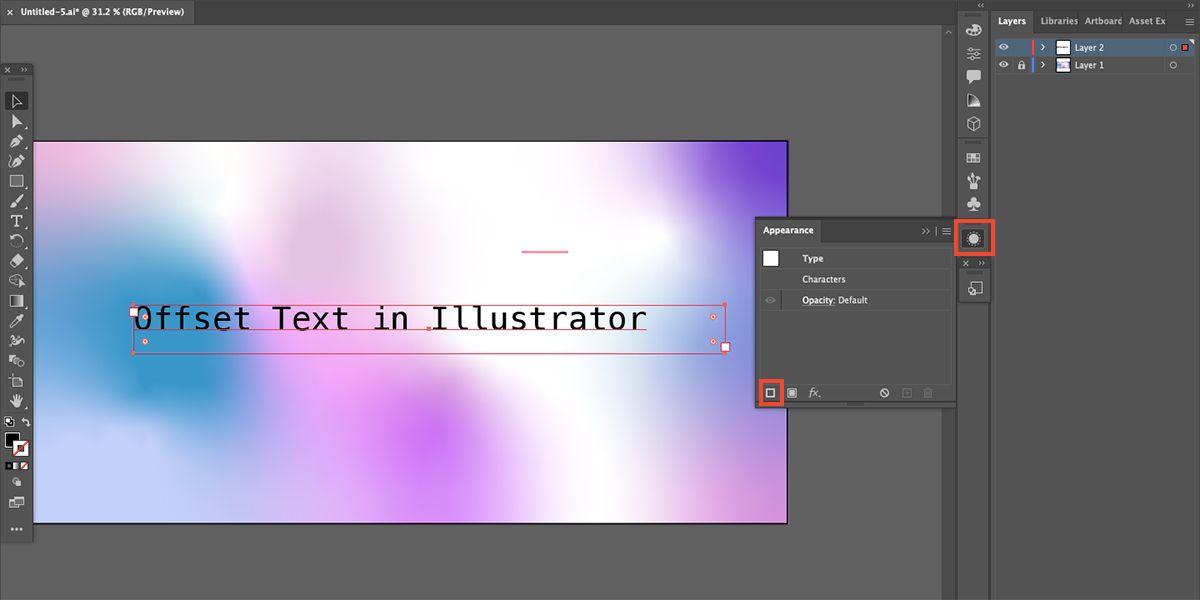Expand Layer 1 contents
This screenshot has height=600, width=1200.
click(x=1044, y=65)
